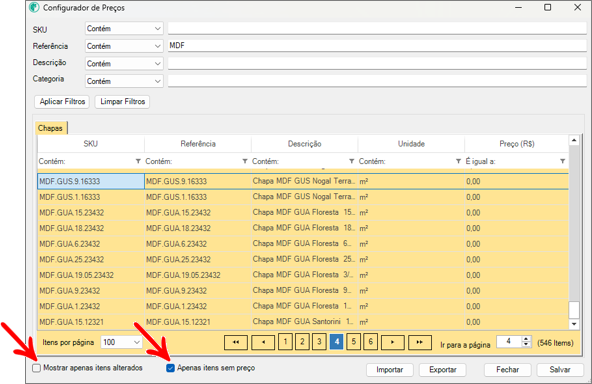
Task: Select the SKU cell MDF.GUA.18.23432
Action: point(91,228)
